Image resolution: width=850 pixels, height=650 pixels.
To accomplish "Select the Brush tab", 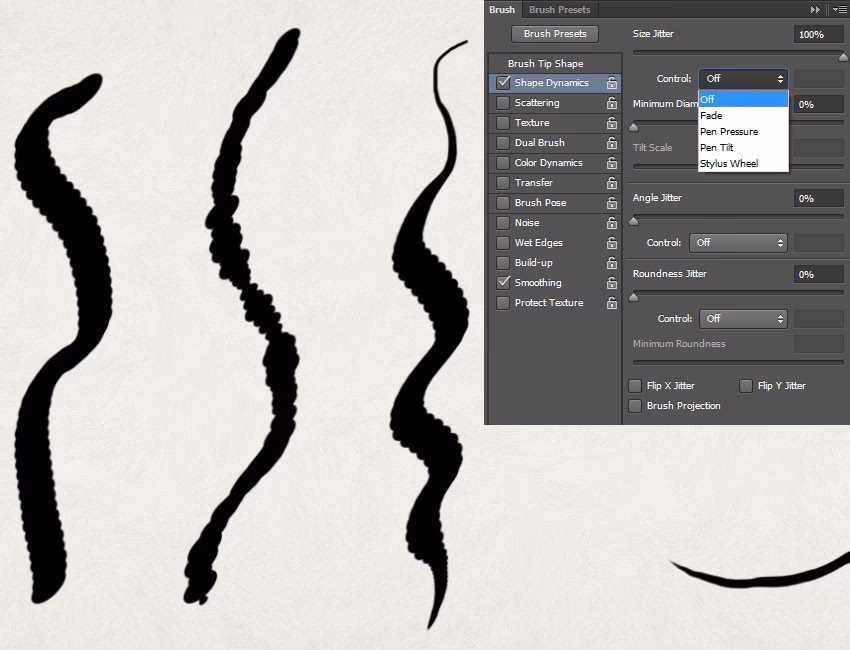I will [502, 9].
